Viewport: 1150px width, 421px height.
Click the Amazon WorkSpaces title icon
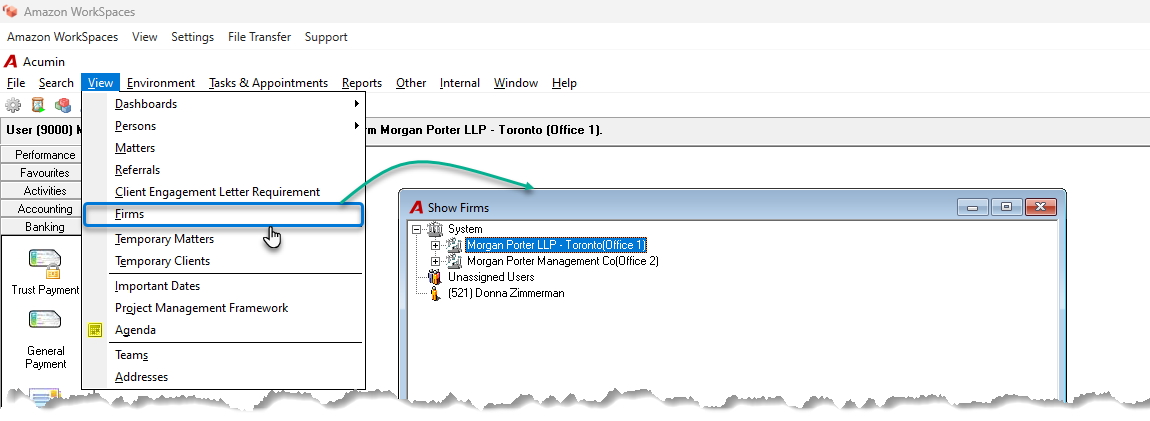10,12
